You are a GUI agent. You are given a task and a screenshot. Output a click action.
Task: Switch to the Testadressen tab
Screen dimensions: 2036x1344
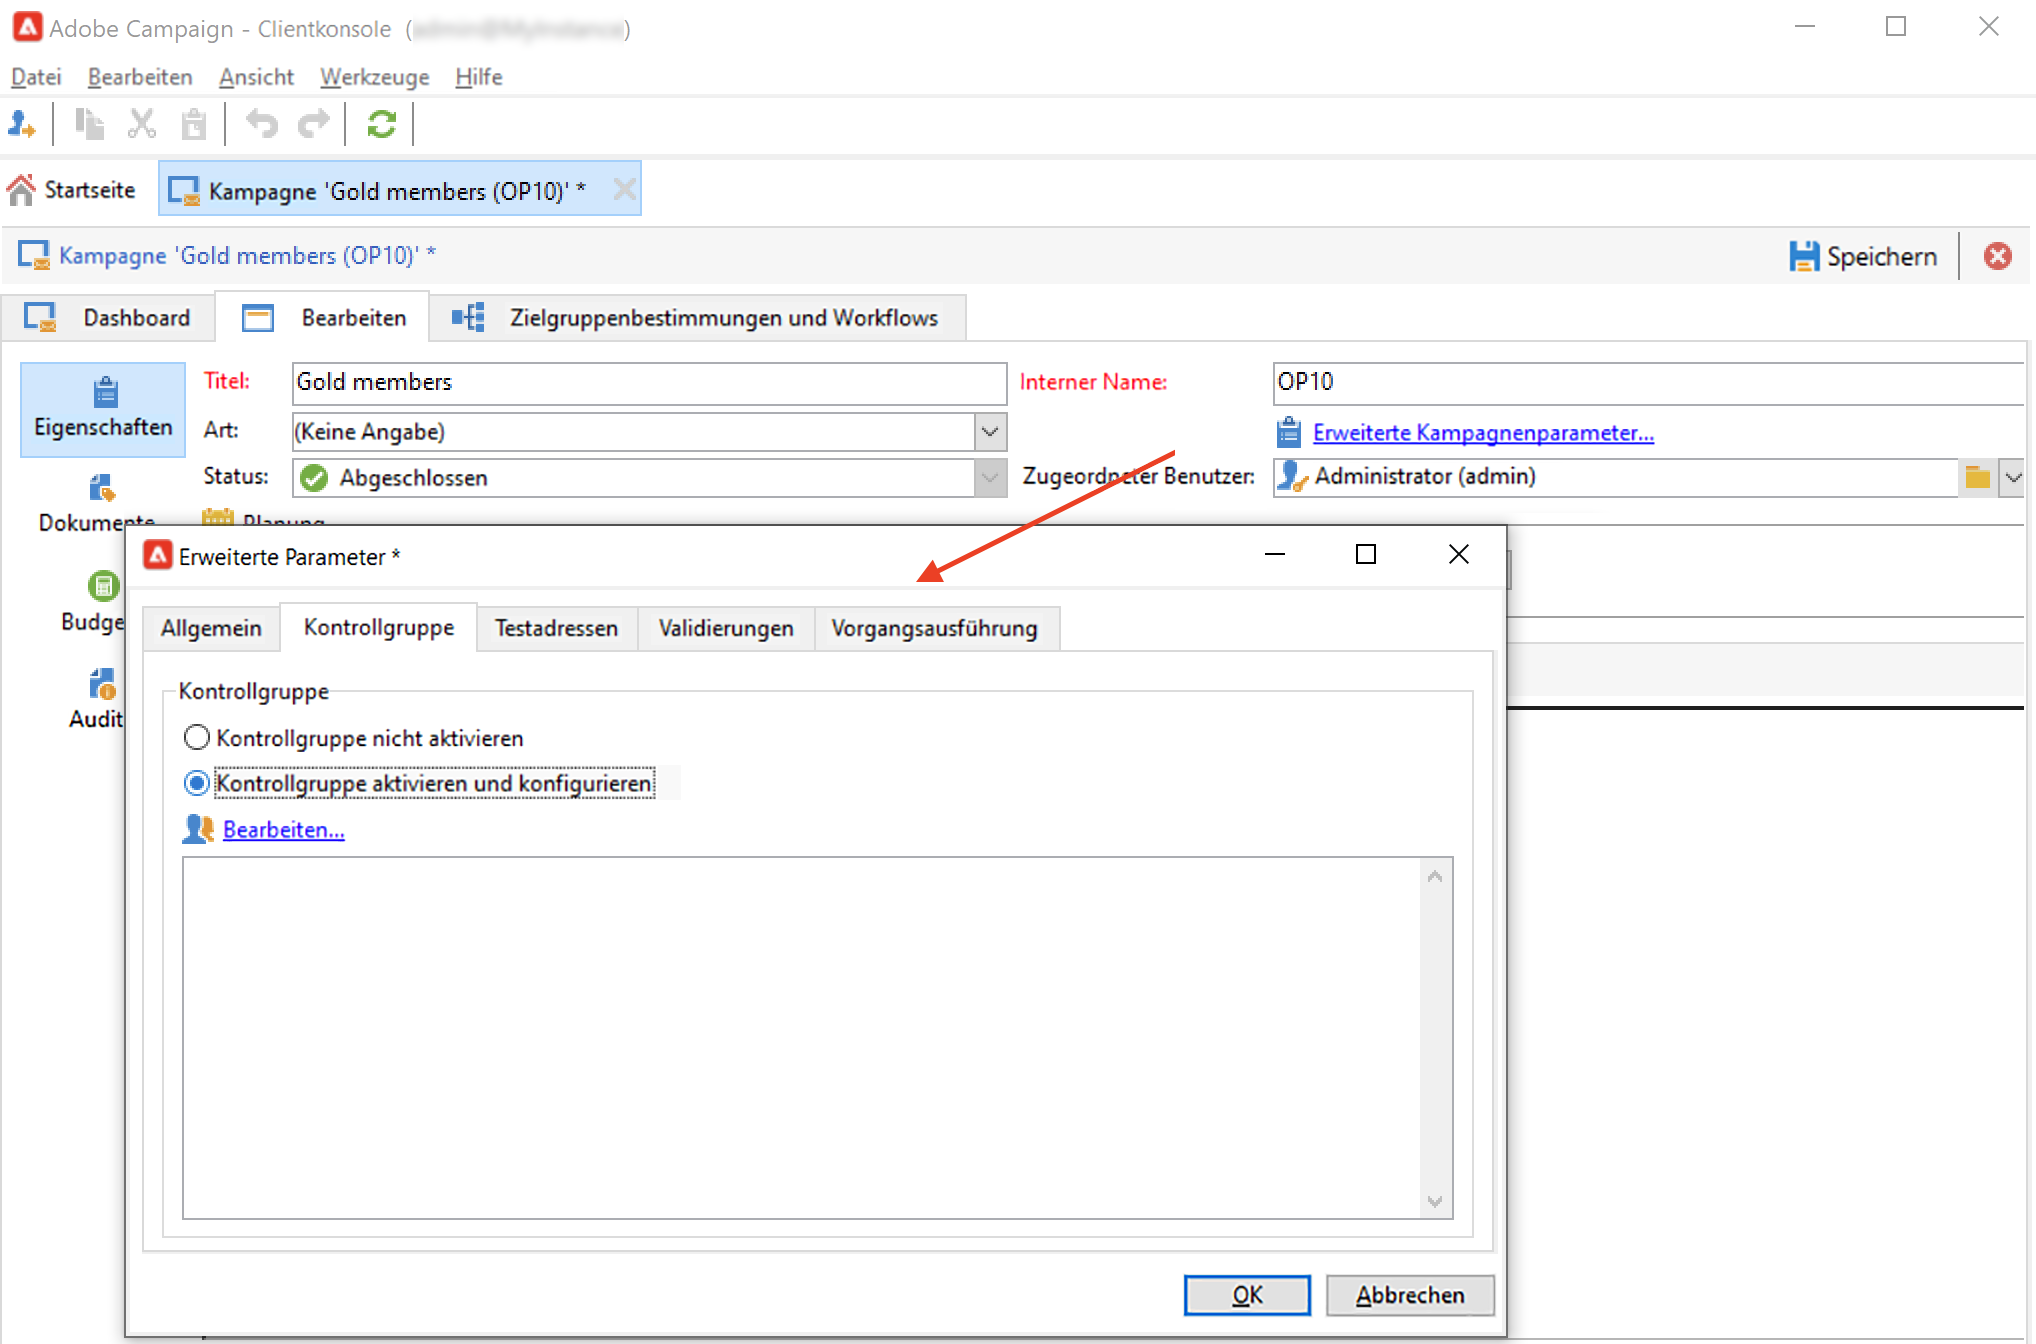point(556,628)
